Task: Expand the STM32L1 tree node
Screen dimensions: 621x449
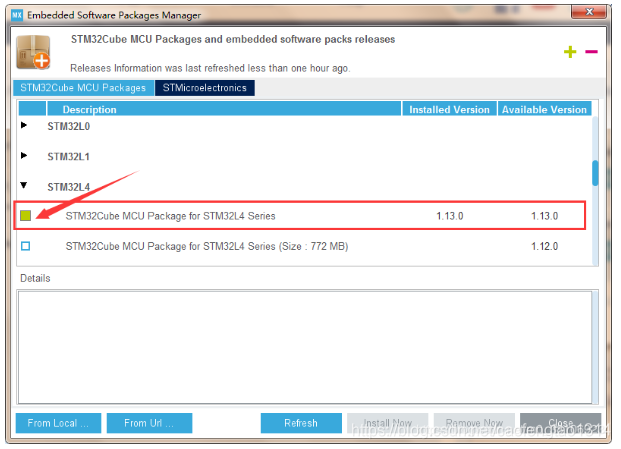Action: (x=24, y=156)
